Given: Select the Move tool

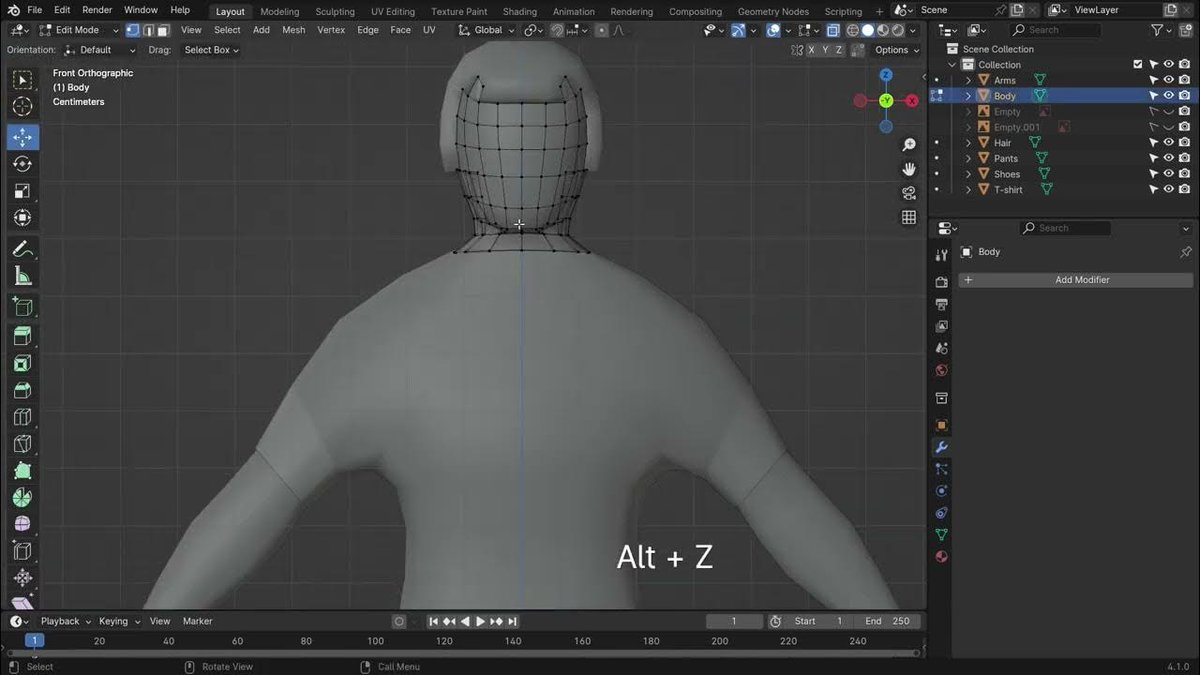Looking at the screenshot, I should coord(22,137).
